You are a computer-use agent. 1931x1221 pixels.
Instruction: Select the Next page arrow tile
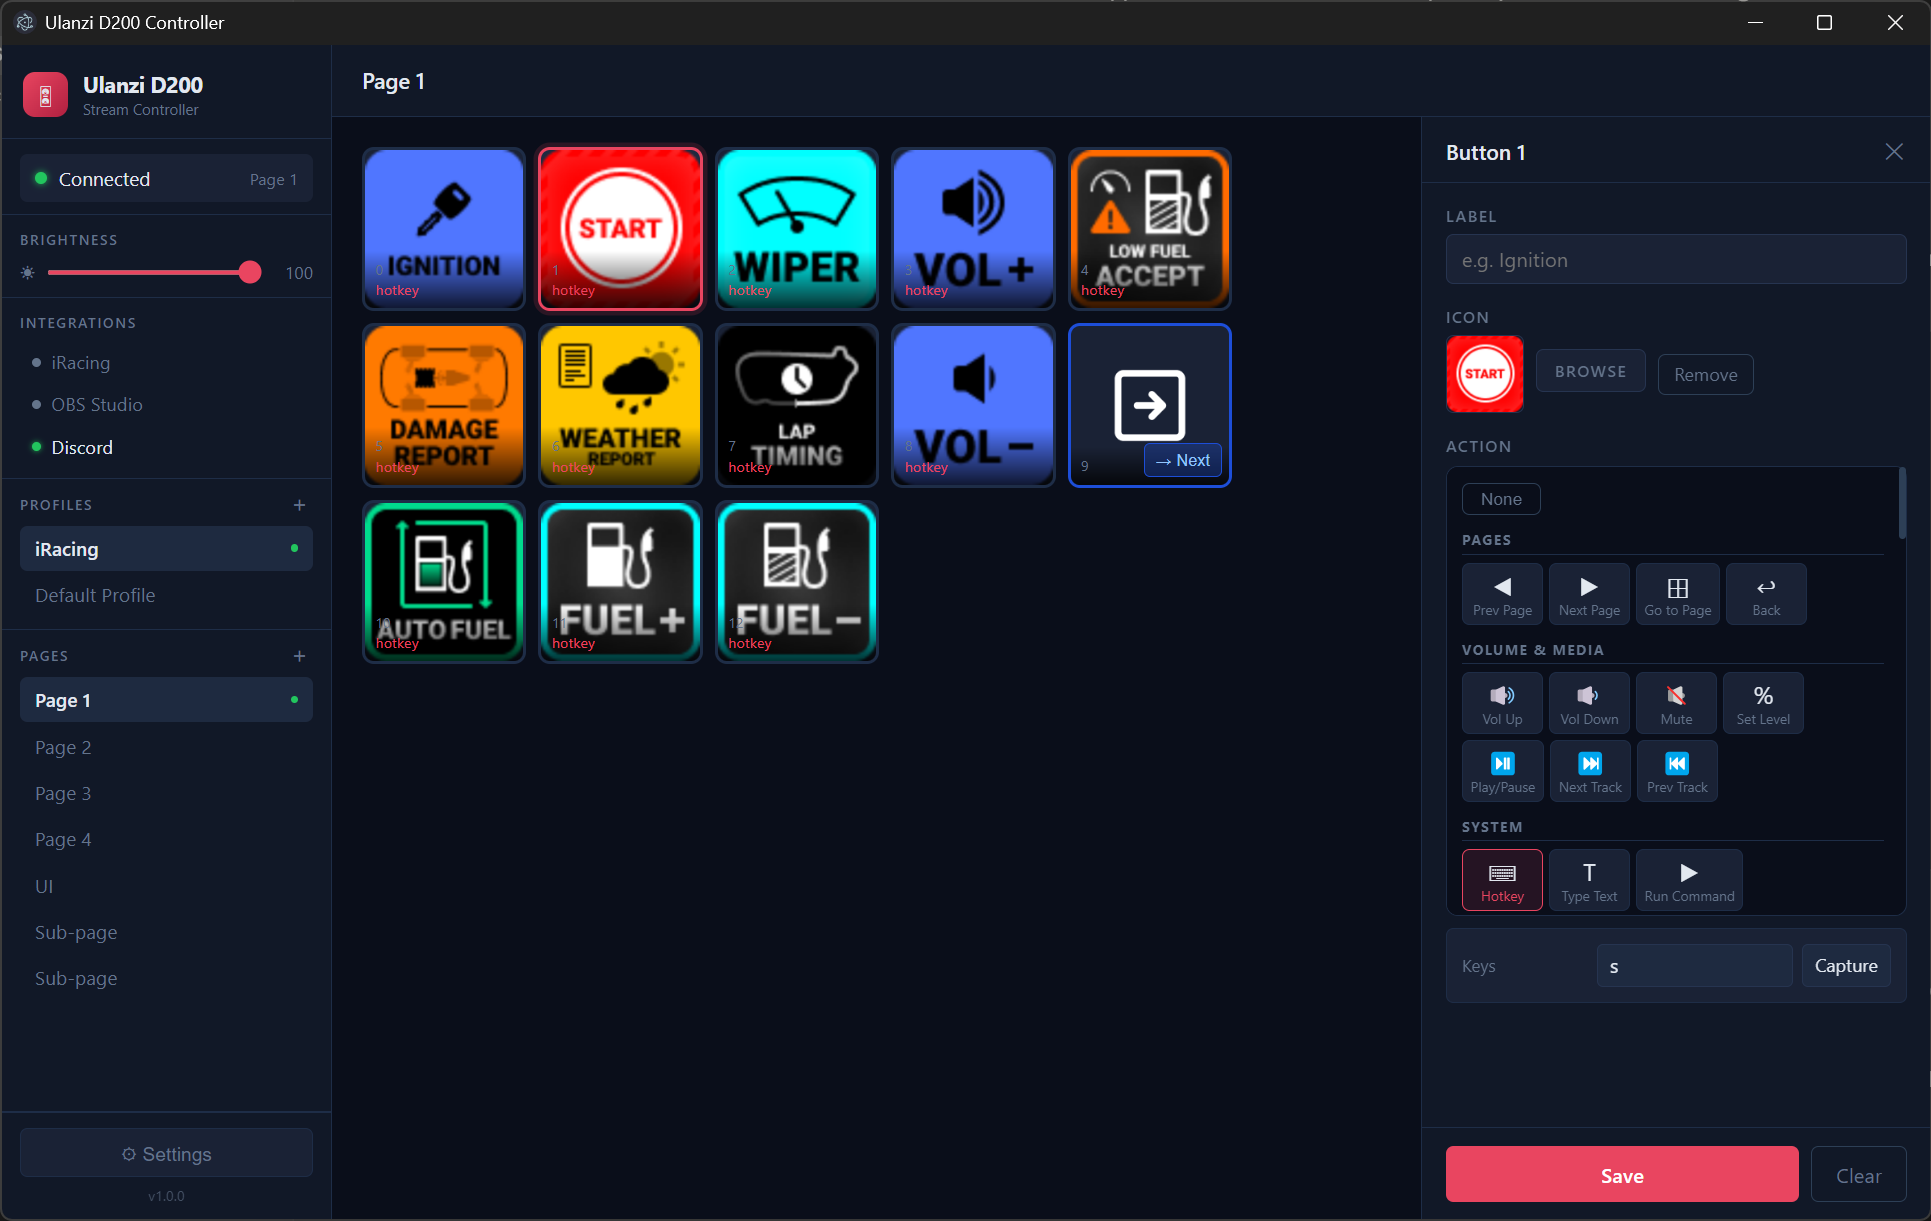(x=1150, y=406)
